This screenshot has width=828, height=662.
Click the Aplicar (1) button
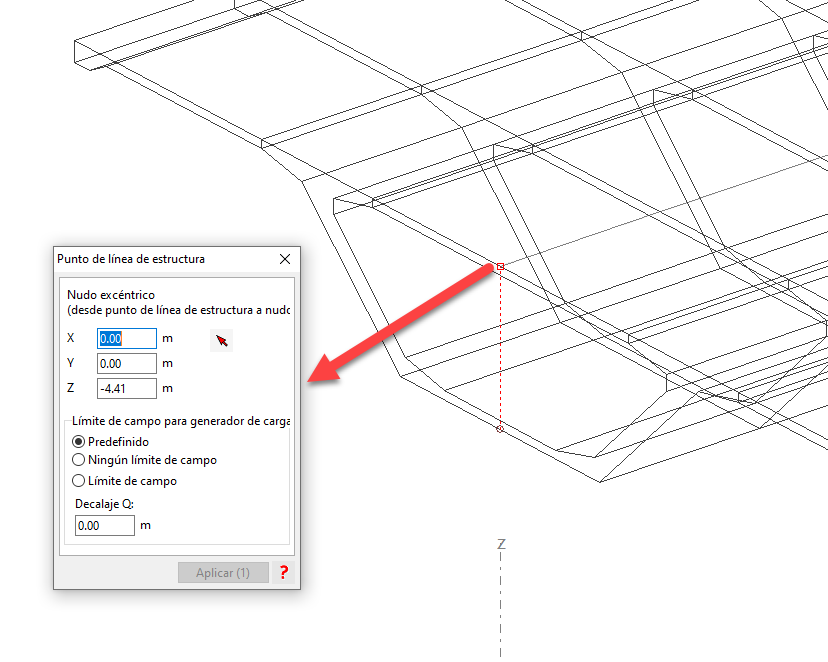pyautogui.click(x=223, y=573)
